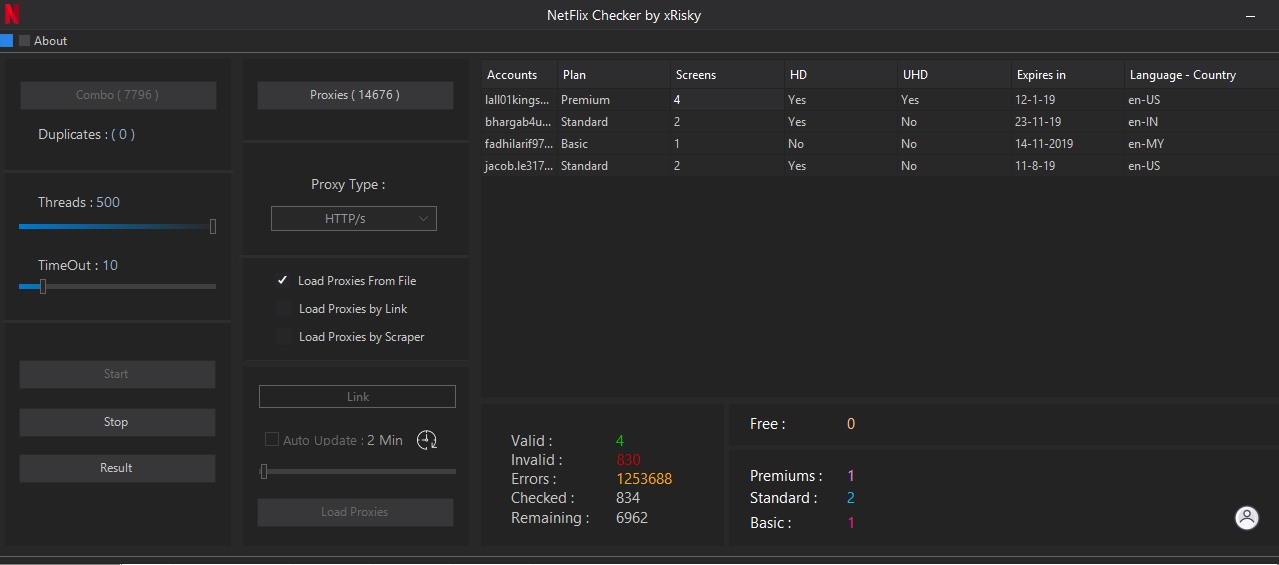Click the green Valid count 4
This screenshot has width=1279, height=565.
tap(620, 441)
